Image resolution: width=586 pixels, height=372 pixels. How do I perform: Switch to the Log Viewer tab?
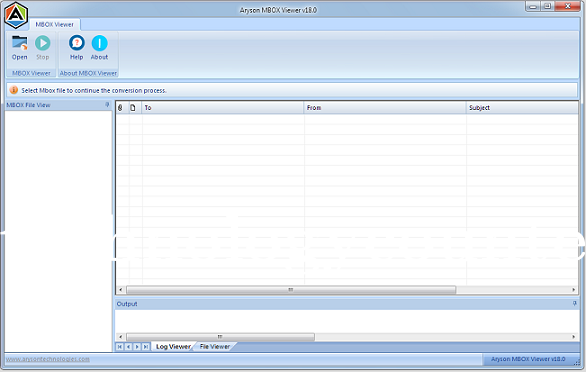click(x=173, y=347)
